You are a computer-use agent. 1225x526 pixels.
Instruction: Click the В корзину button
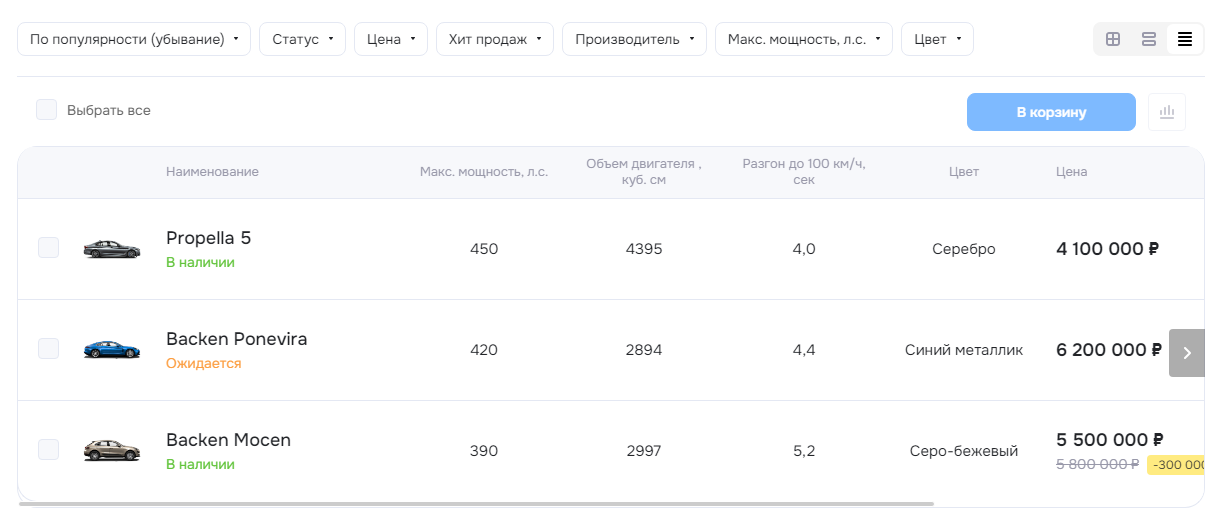(1051, 112)
